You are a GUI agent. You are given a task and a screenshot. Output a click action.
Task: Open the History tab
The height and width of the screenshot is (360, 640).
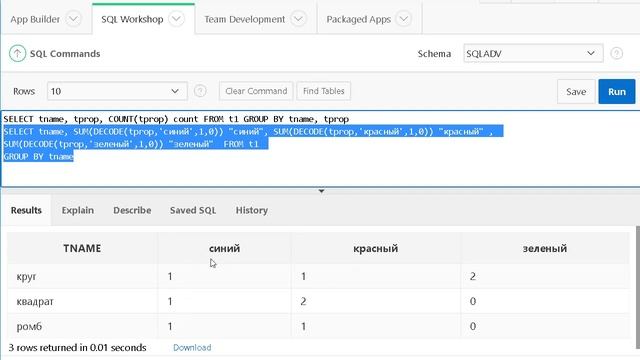tap(251, 210)
